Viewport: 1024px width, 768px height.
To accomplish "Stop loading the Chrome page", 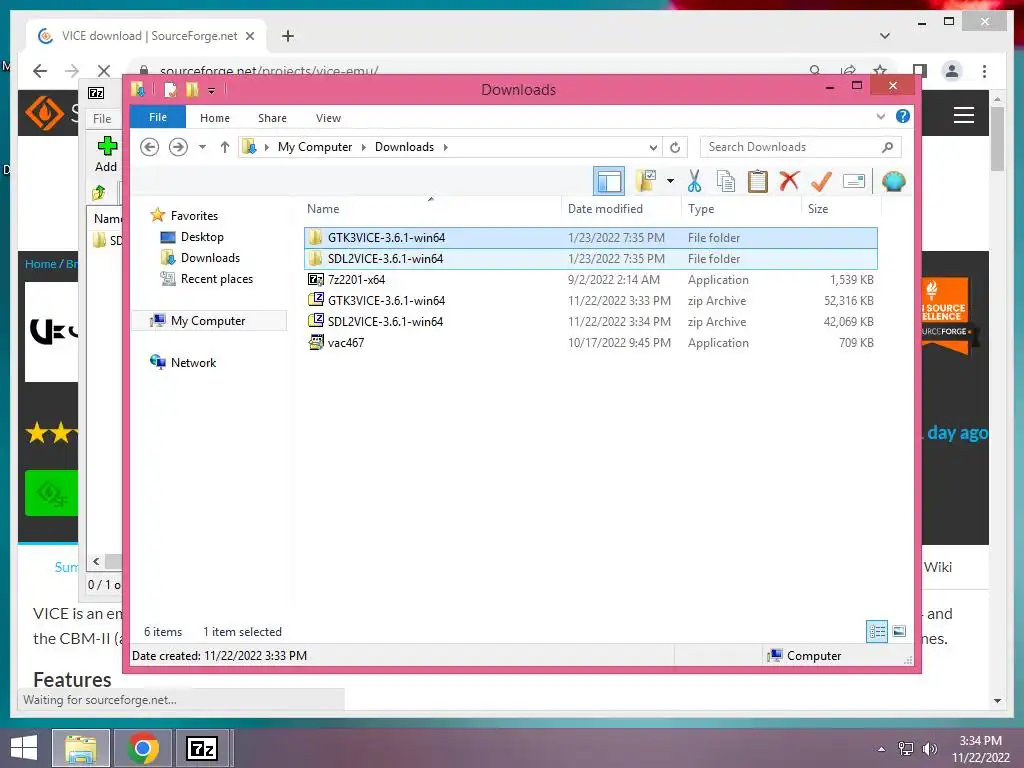I will pyautogui.click(x=103, y=70).
